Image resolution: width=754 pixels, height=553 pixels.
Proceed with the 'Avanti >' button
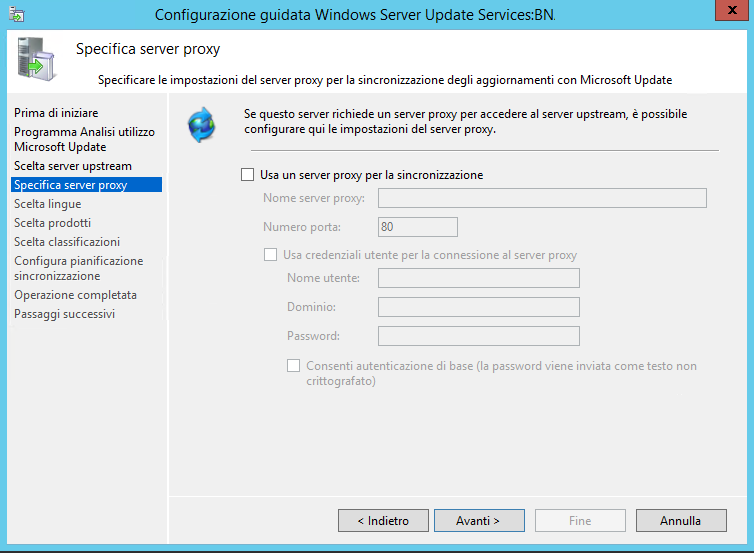click(479, 520)
